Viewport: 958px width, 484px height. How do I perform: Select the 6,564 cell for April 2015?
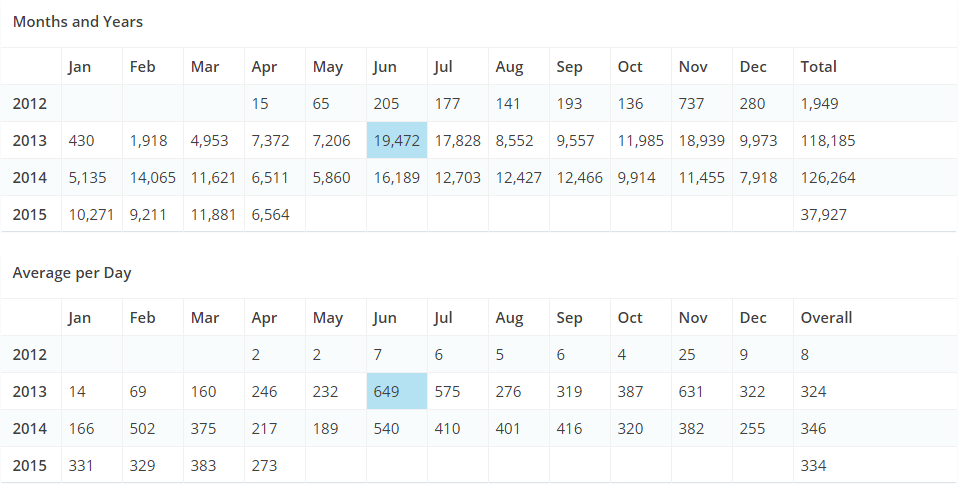(x=270, y=215)
